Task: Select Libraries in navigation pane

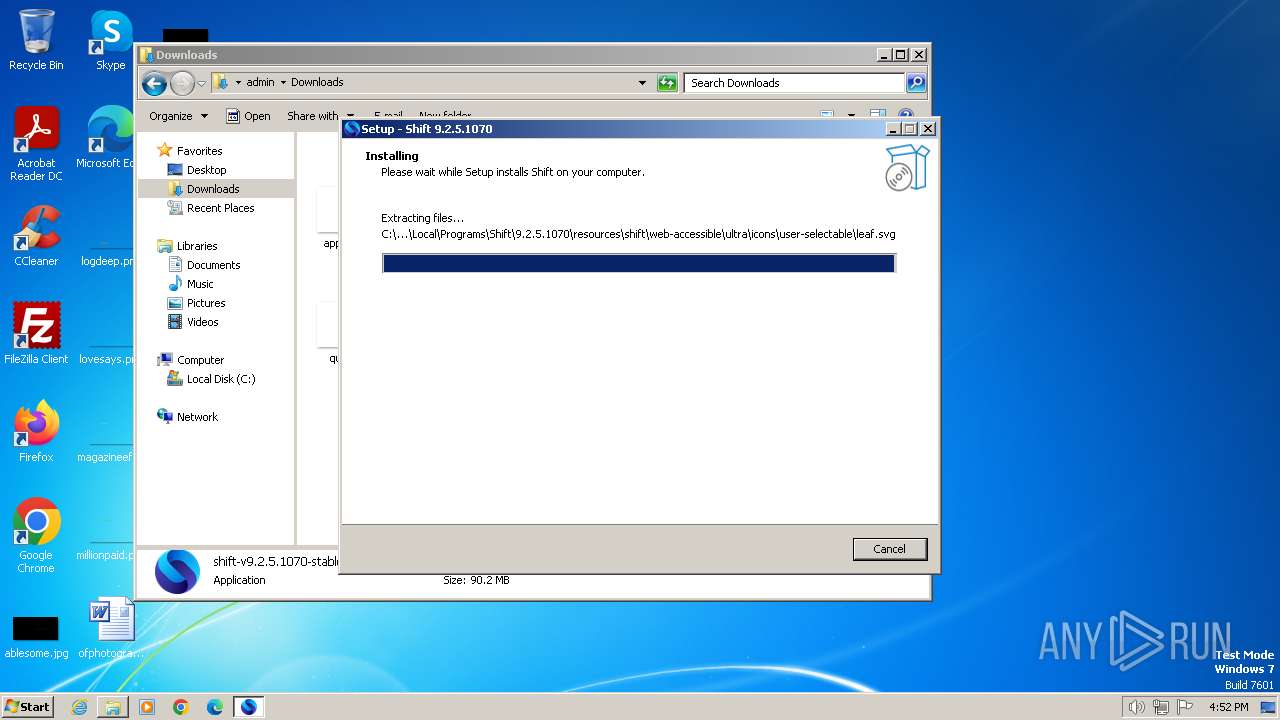Action: tap(197, 246)
